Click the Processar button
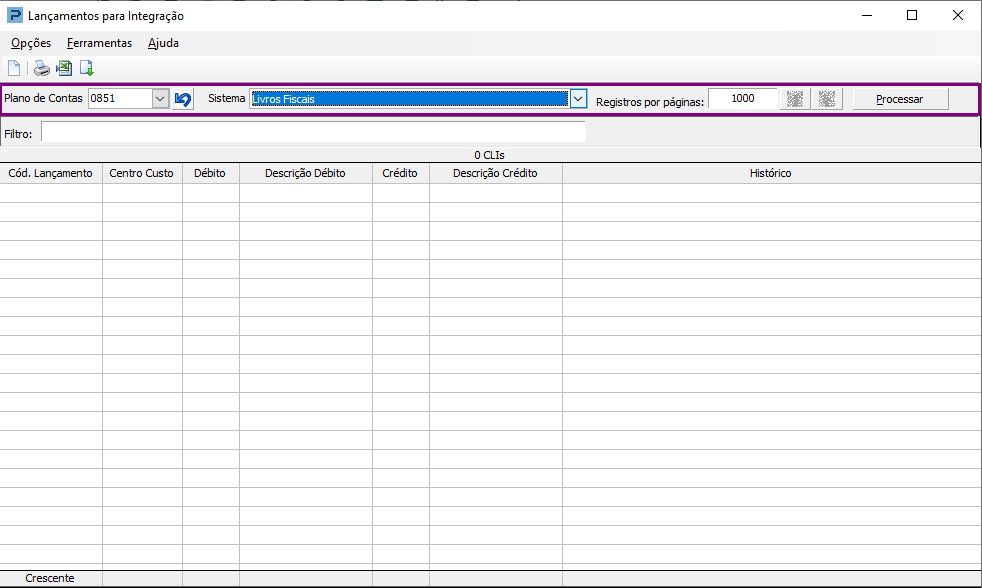Viewport: 982px width, 588px height. (900, 99)
